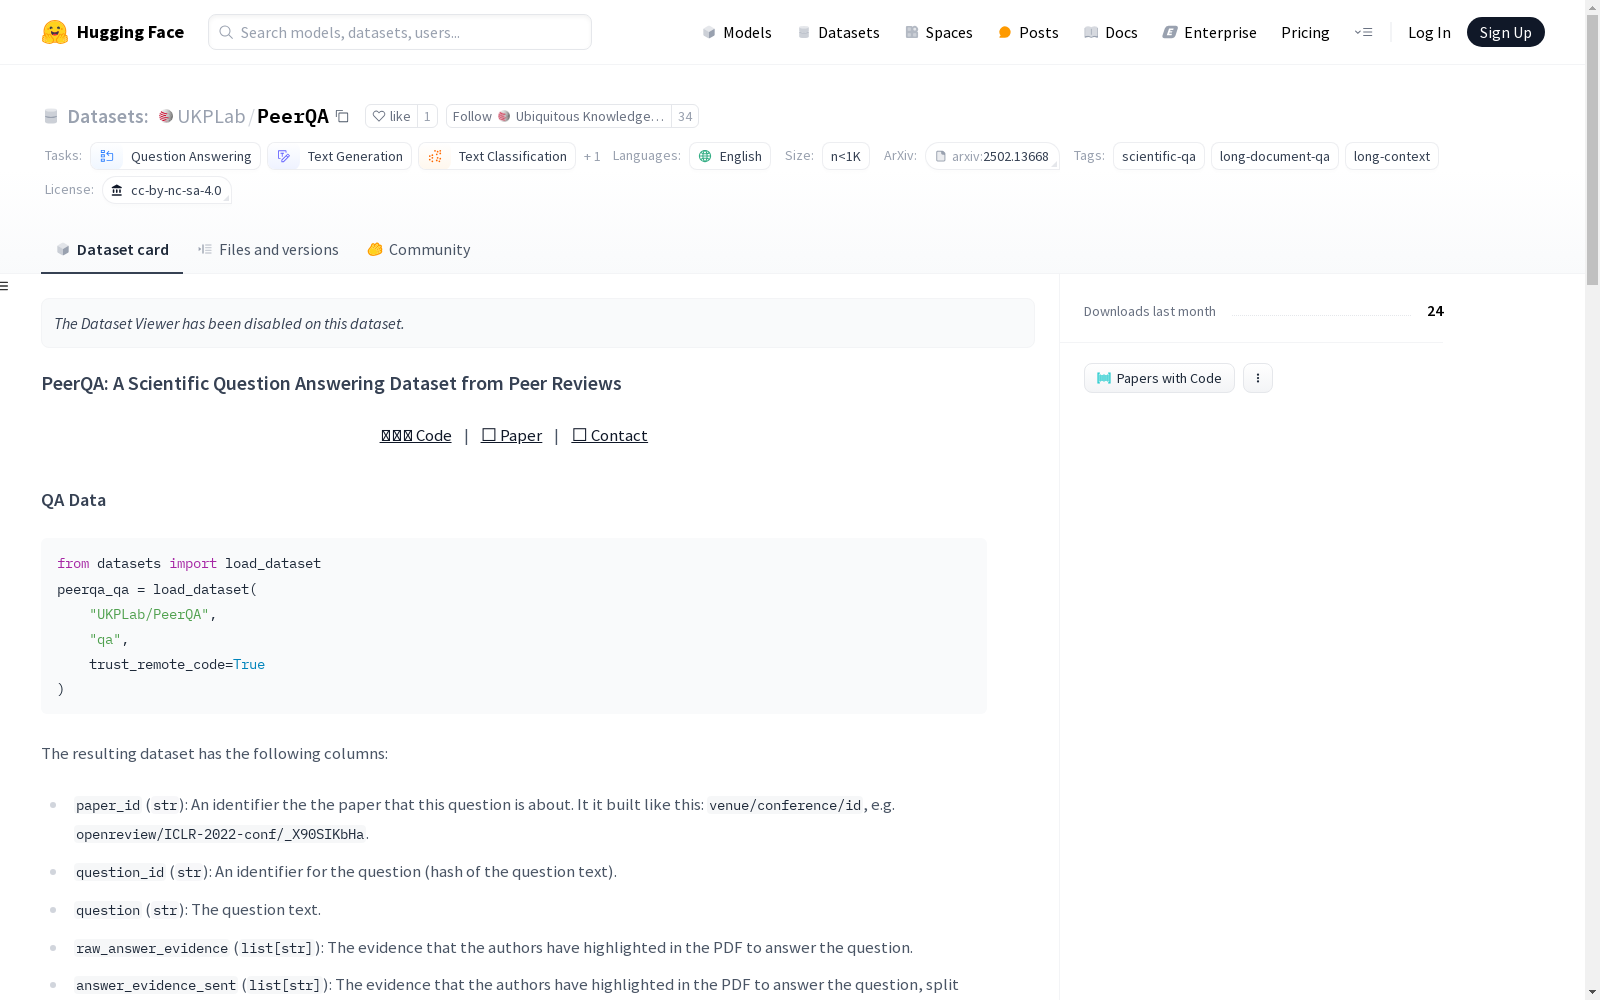
Task: Click the n<1K size tag
Action: pyautogui.click(x=846, y=156)
